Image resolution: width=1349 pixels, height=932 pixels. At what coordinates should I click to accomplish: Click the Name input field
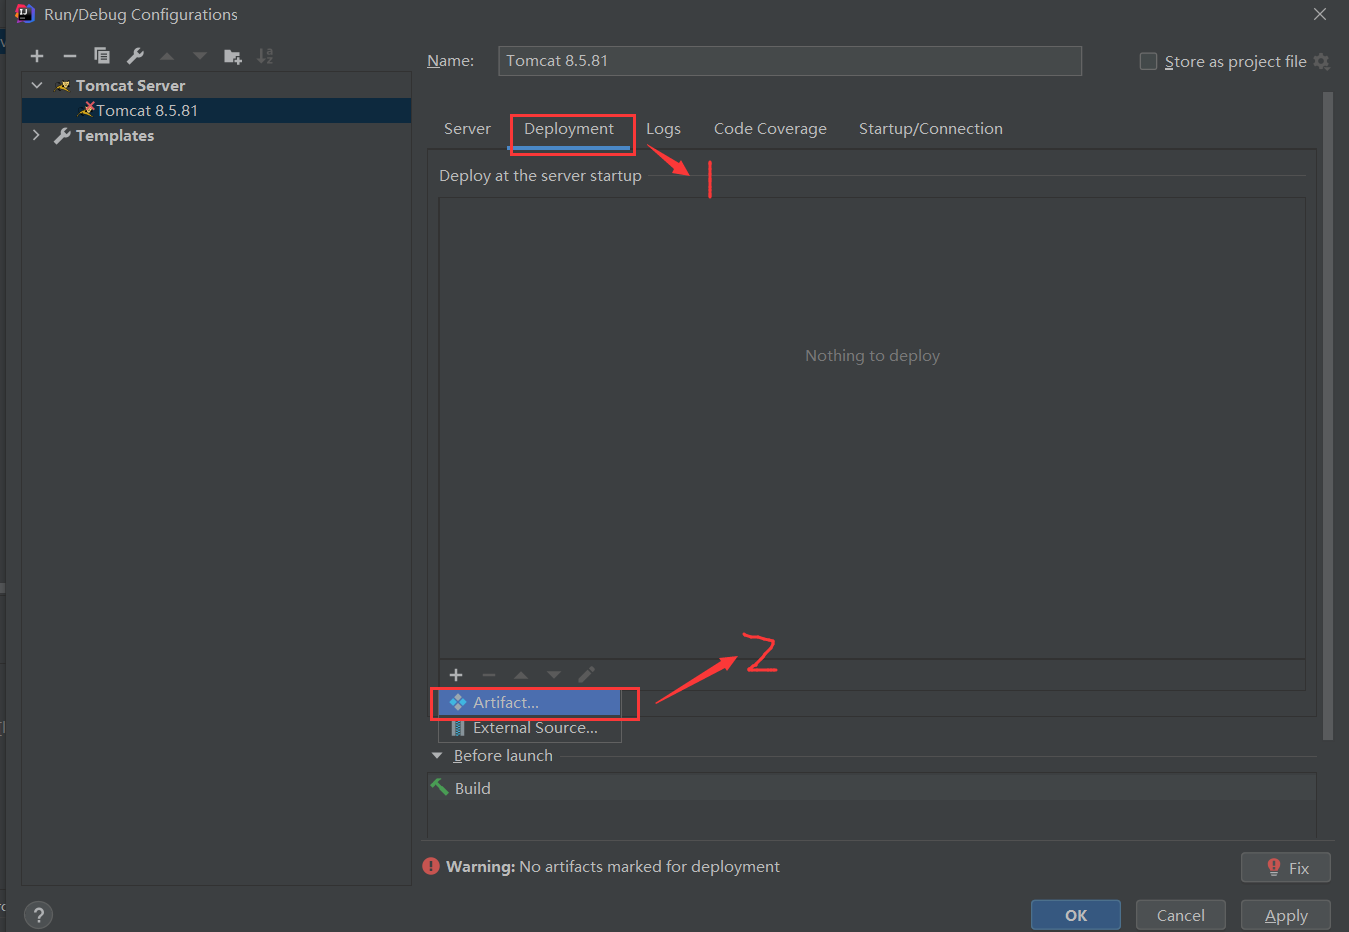point(790,61)
